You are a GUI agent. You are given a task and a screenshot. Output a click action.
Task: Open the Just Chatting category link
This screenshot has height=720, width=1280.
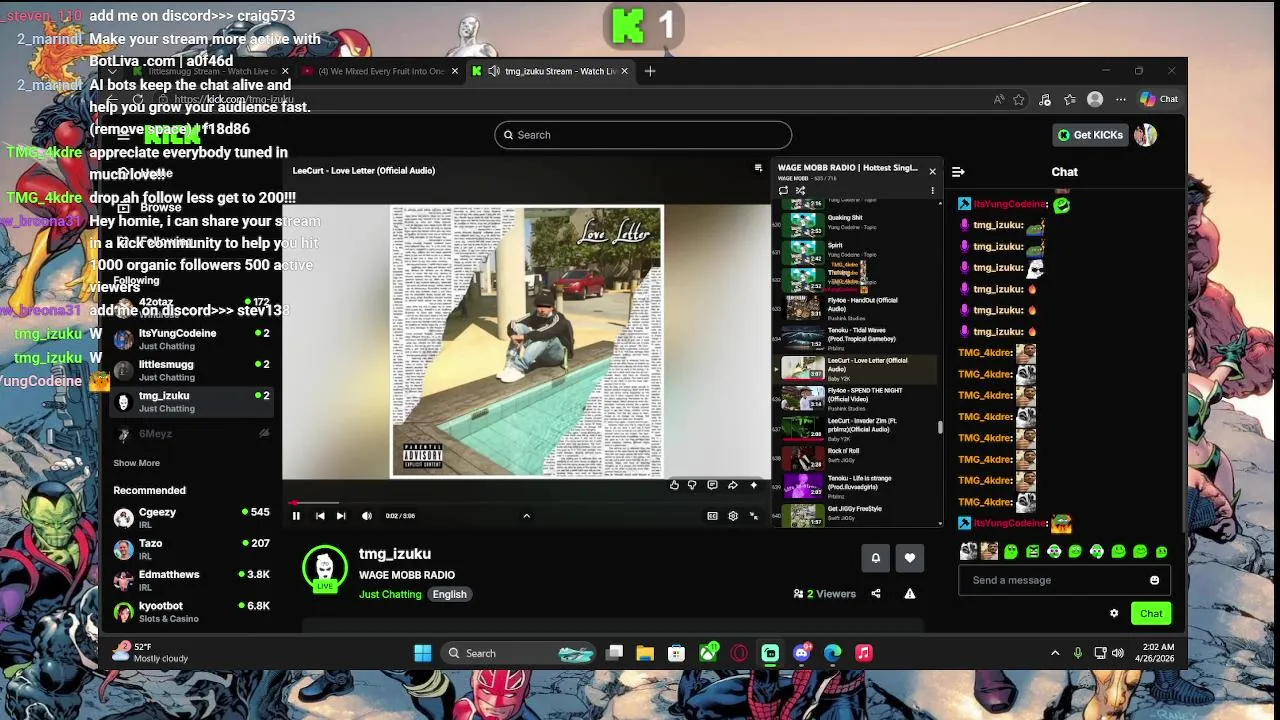click(x=390, y=594)
